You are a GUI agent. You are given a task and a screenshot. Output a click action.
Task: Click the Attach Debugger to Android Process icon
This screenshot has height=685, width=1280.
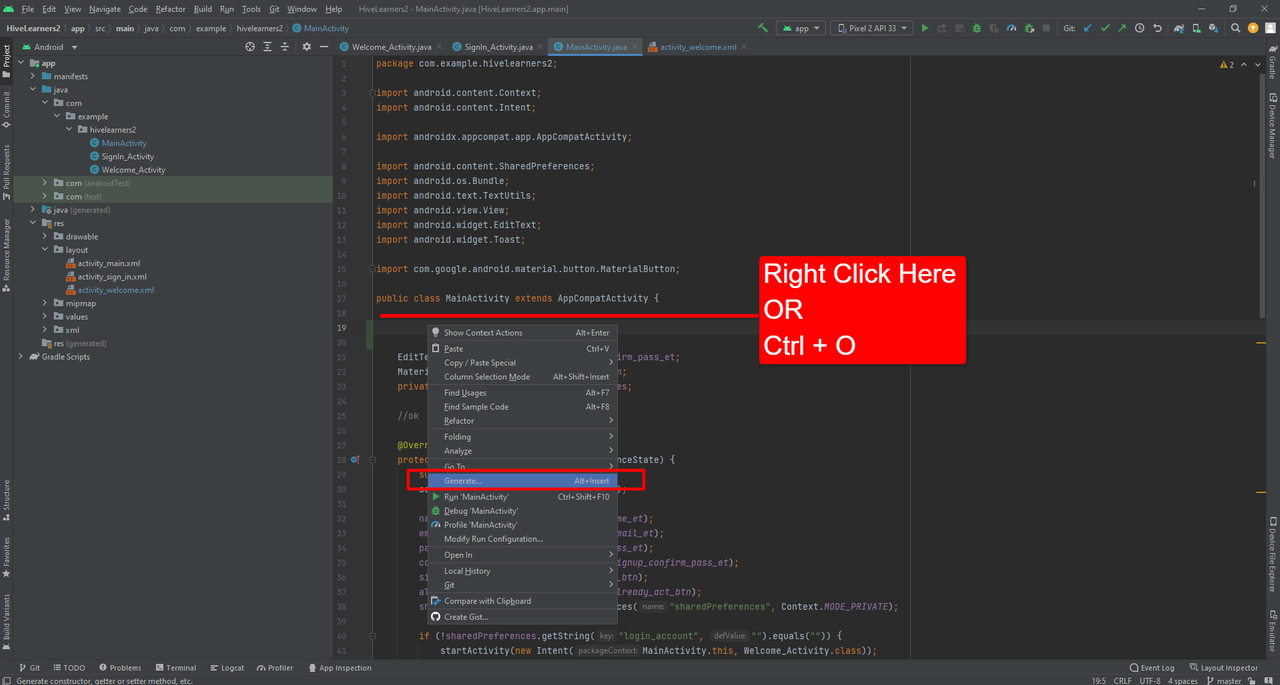1029,28
